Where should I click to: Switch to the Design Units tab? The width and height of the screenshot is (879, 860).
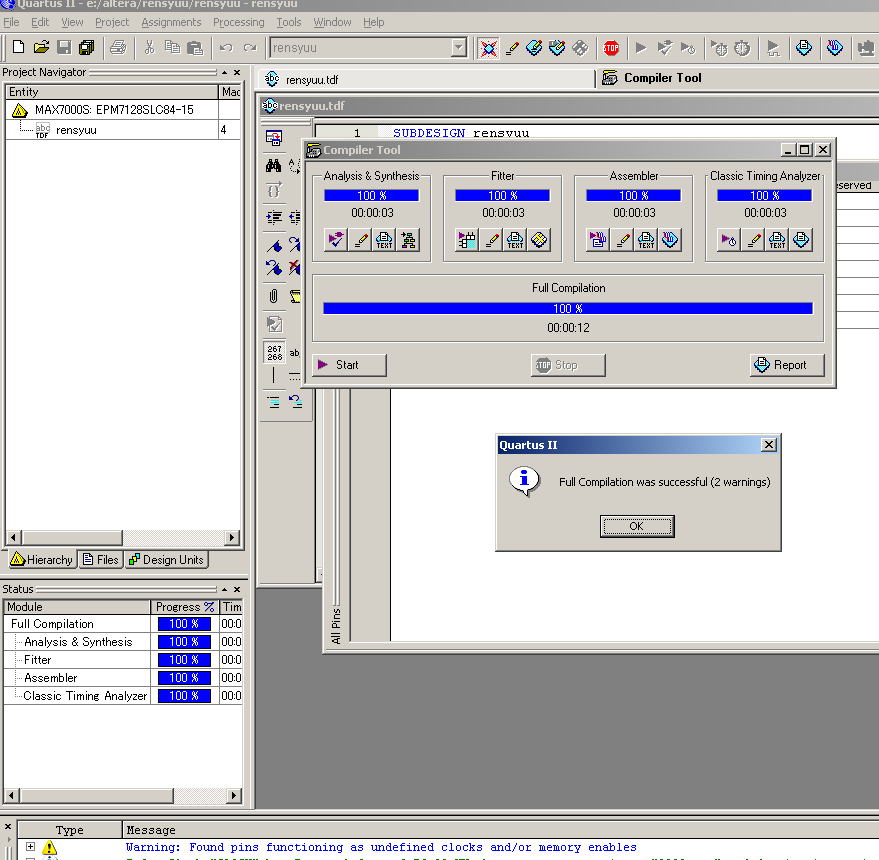click(x=166, y=560)
